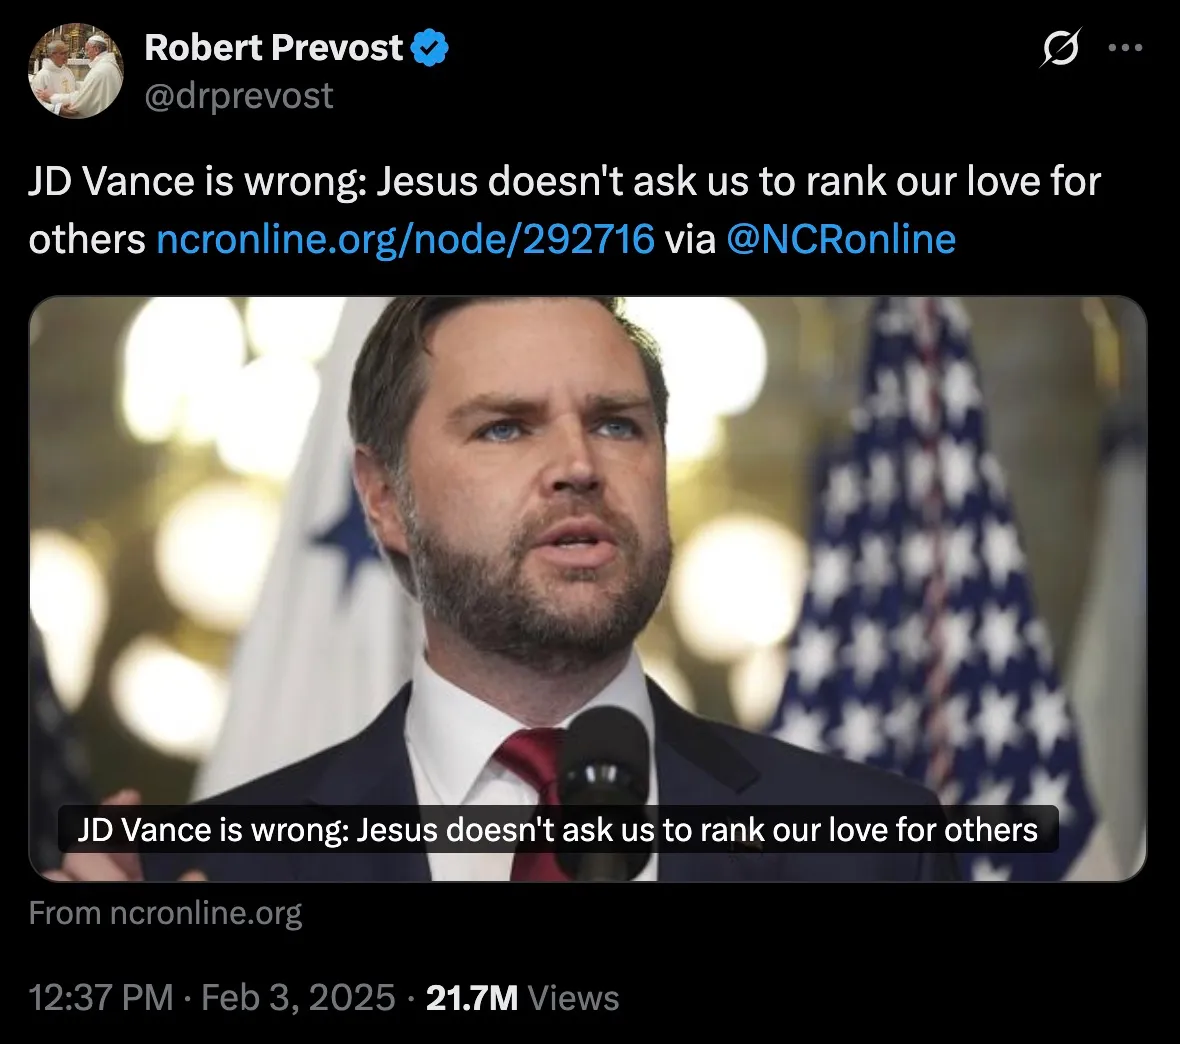Open the @NCRonline mention
This screenshot has height=1044, width=1180.
(841, 239)
